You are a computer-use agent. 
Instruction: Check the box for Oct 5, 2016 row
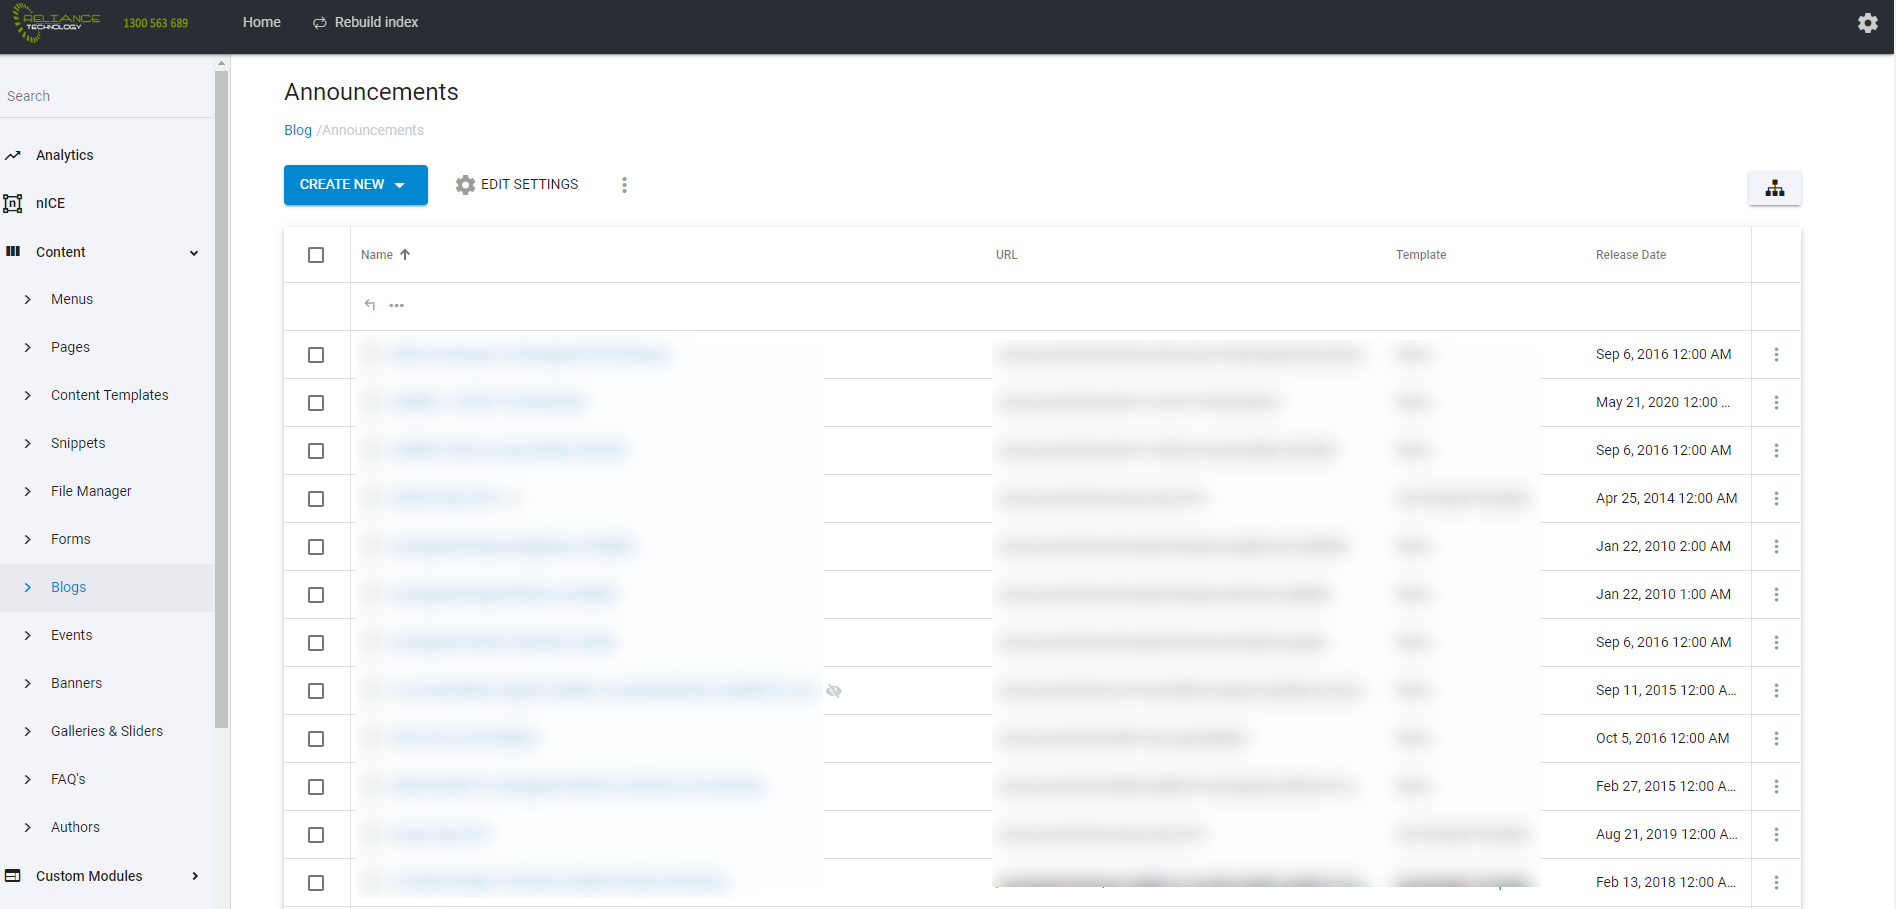[316, 739]
